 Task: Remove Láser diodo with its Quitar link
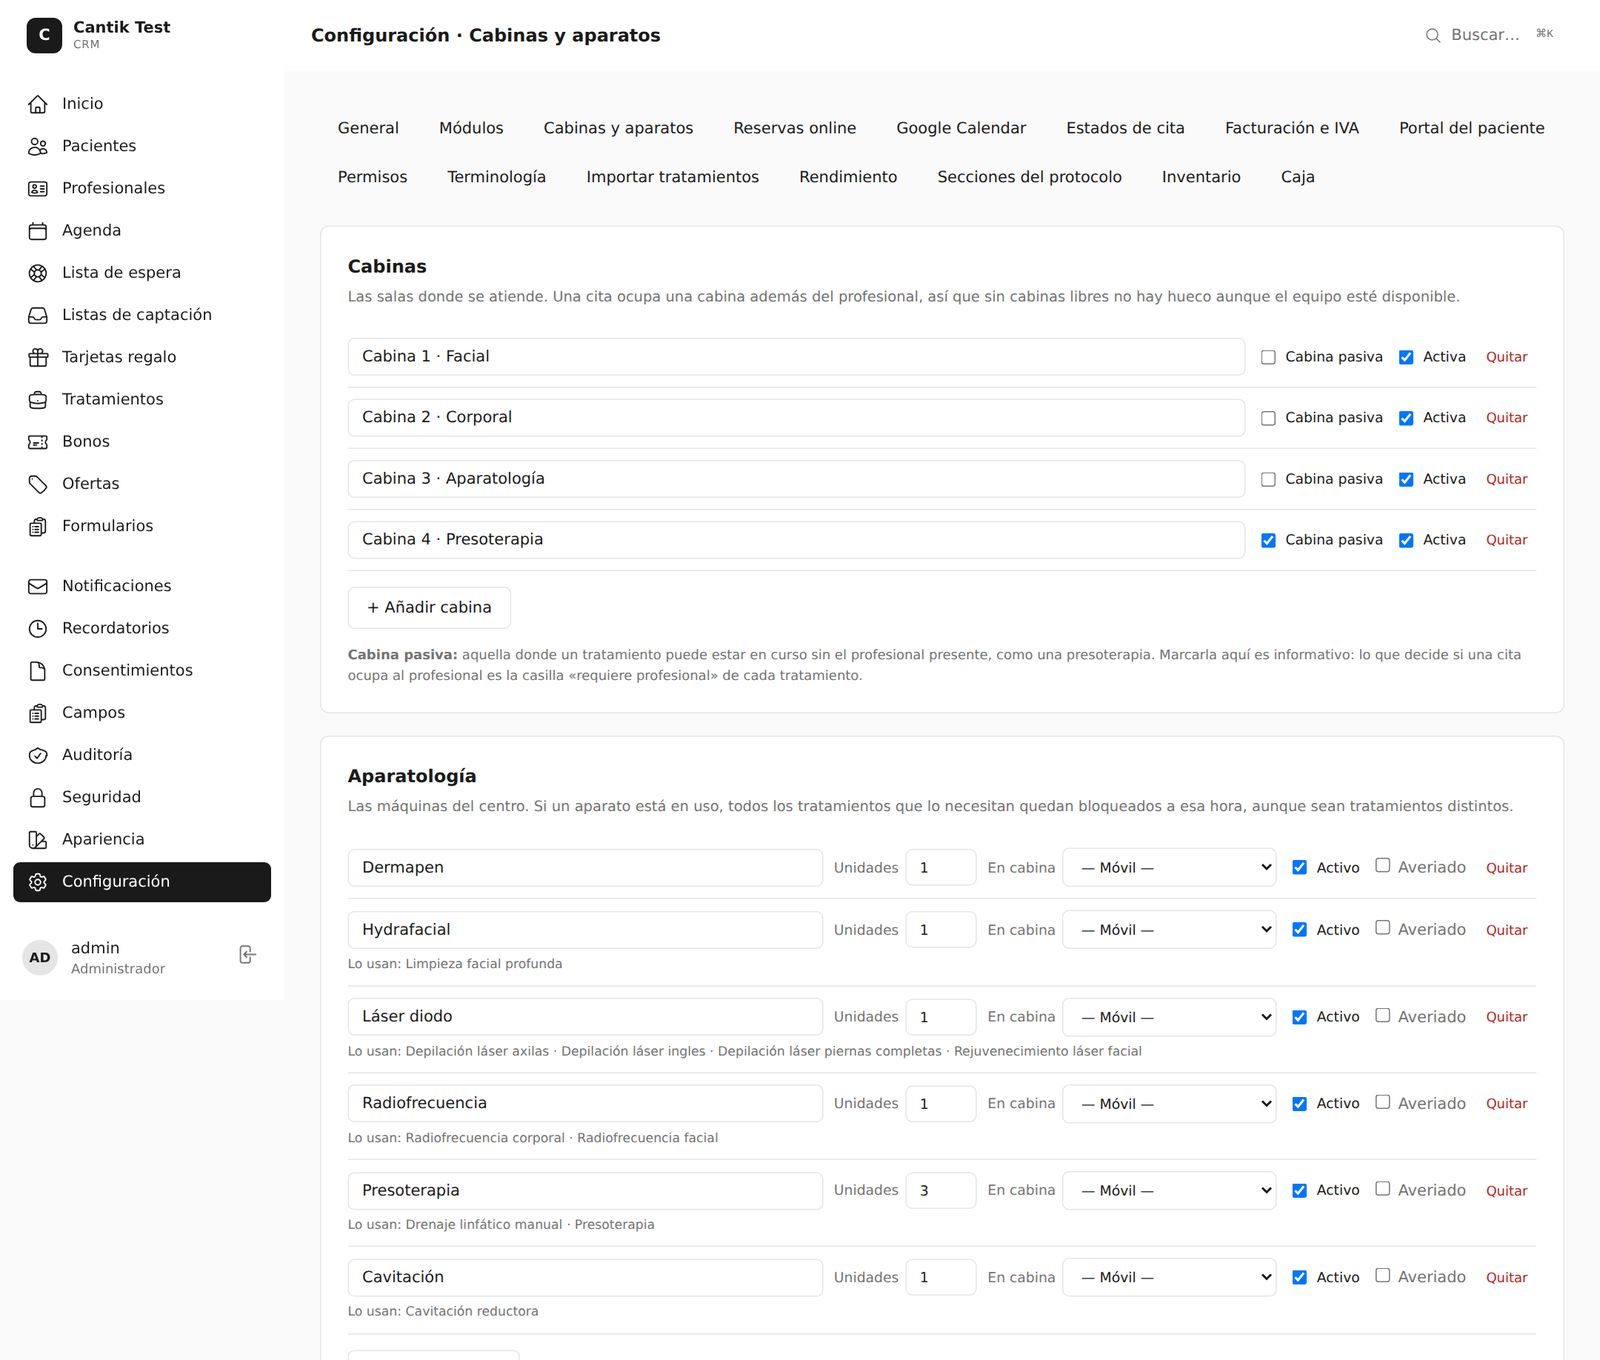pos(1506,1017)
